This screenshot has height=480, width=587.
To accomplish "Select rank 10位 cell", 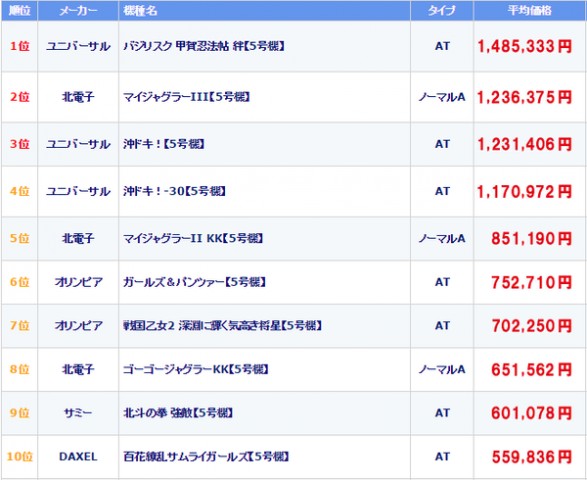I will pos(19,456).
